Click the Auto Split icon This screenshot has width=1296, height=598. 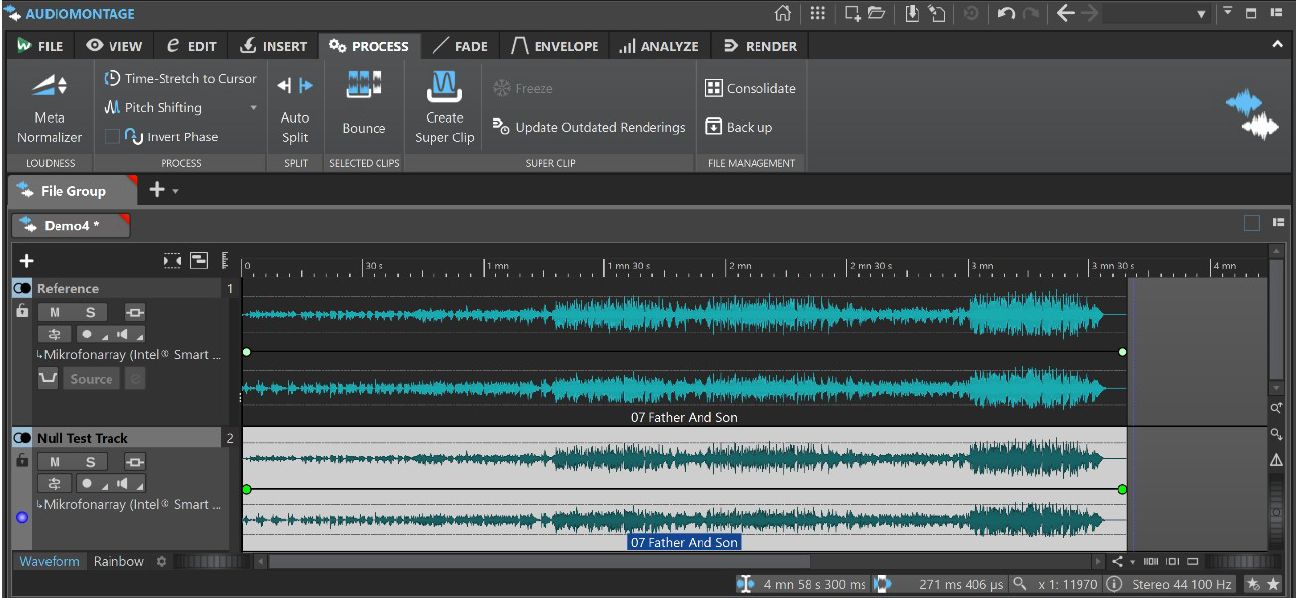point(295,86)
